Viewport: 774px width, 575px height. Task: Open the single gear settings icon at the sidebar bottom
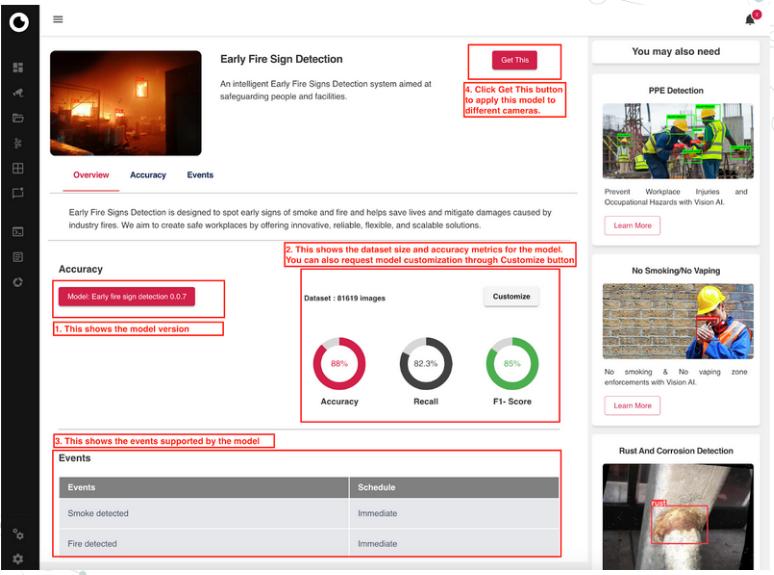(x=17, y=553)
